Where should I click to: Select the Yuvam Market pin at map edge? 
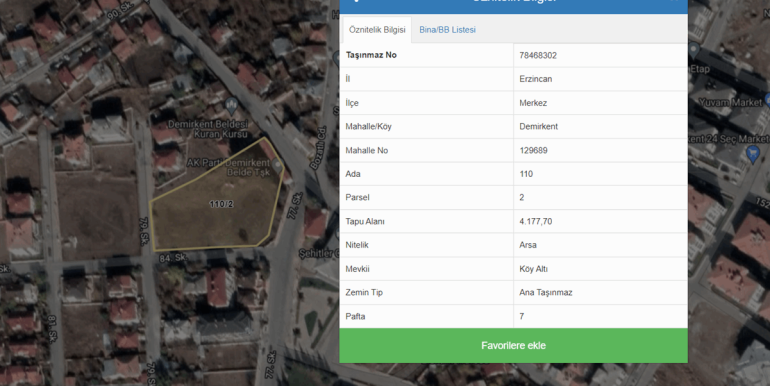pyautogui.click(x=767, y=98)
